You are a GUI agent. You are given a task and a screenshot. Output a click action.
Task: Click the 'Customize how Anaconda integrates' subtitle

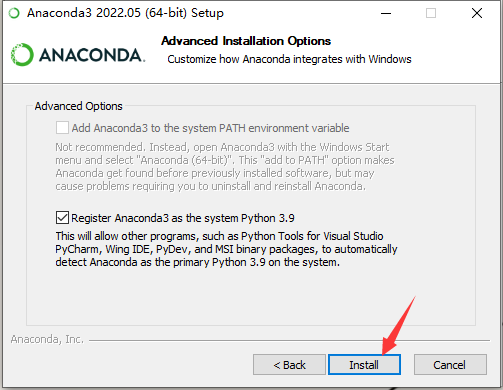289,59
